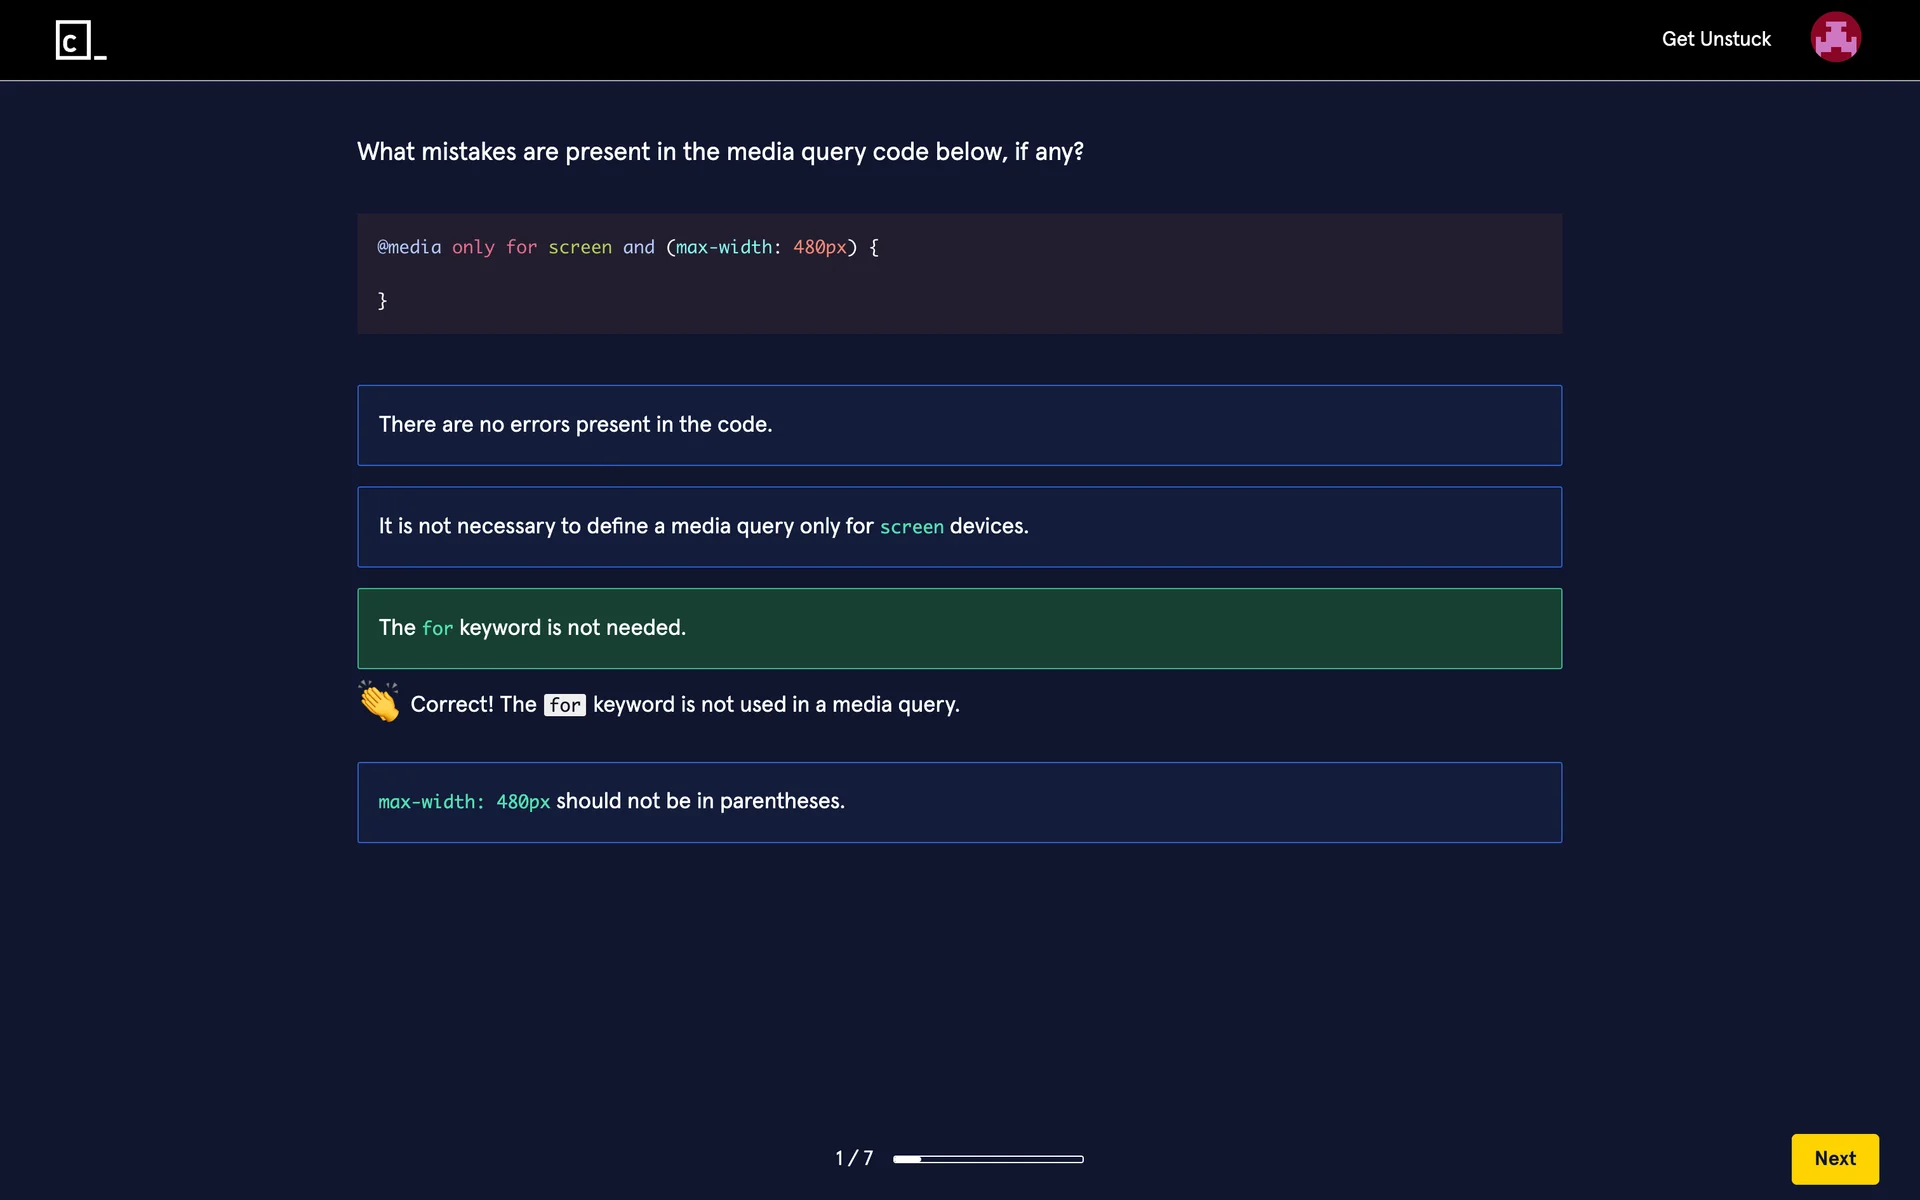This screenshot has width=1920, height=1200.
Task: Click the closing brace in code block
Action: 382,300
